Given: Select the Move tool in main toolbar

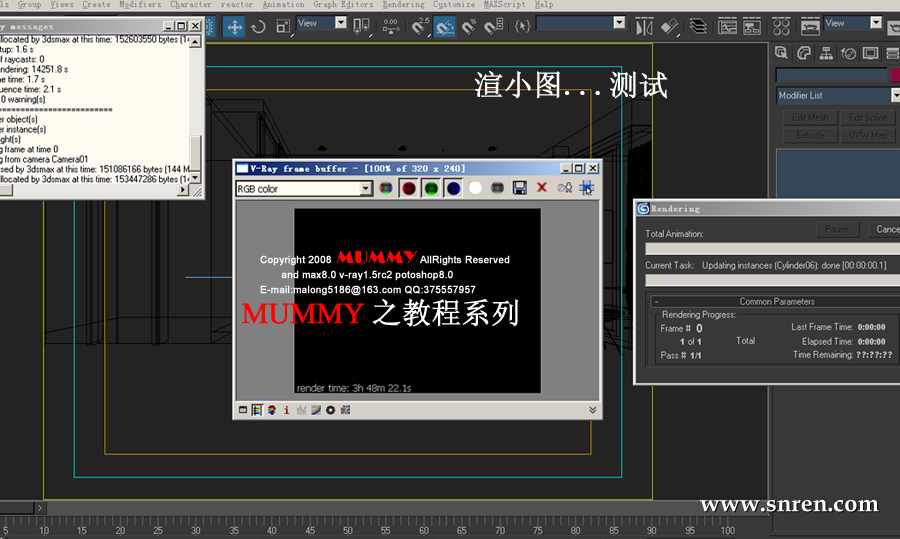Looking at the screenshot, I should coord(235,26).
